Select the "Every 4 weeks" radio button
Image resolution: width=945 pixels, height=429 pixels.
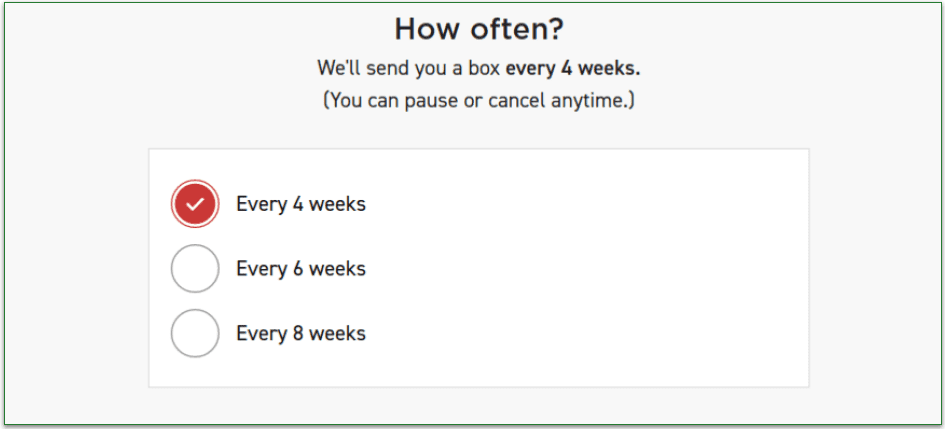(195, 204)
